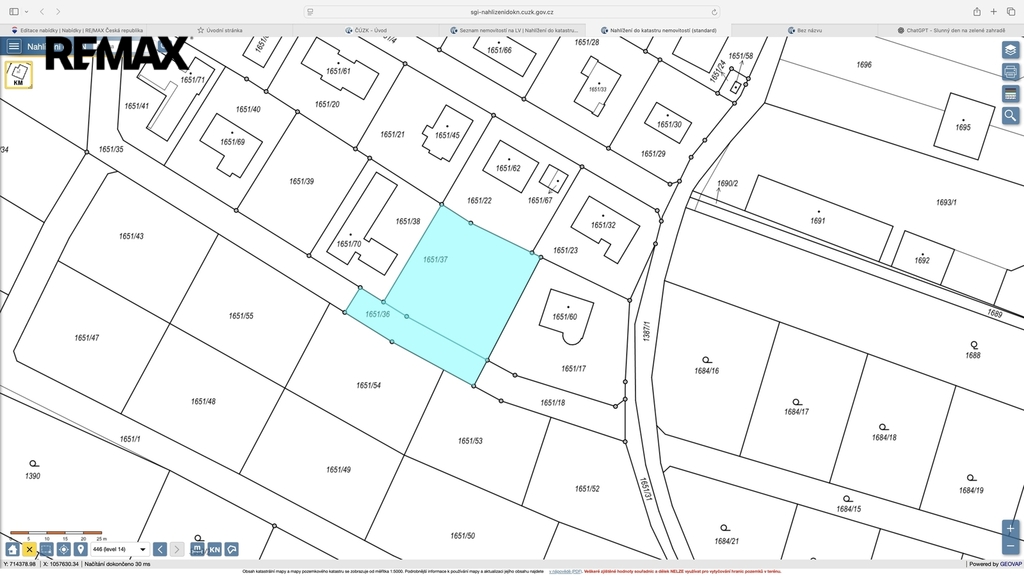Viewport: 1024px width, 576px height.
Task: Click the magnifier search icon
Action: pos(1011,116)
